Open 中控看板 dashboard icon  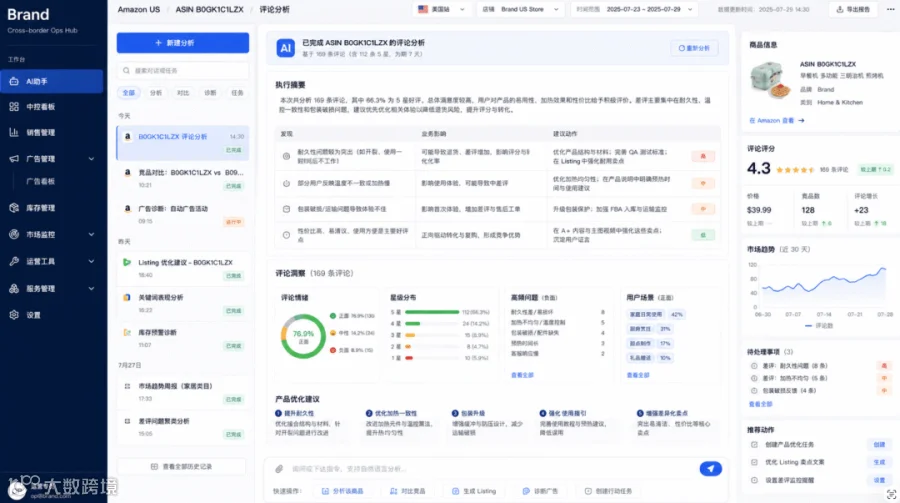point(14,107)
